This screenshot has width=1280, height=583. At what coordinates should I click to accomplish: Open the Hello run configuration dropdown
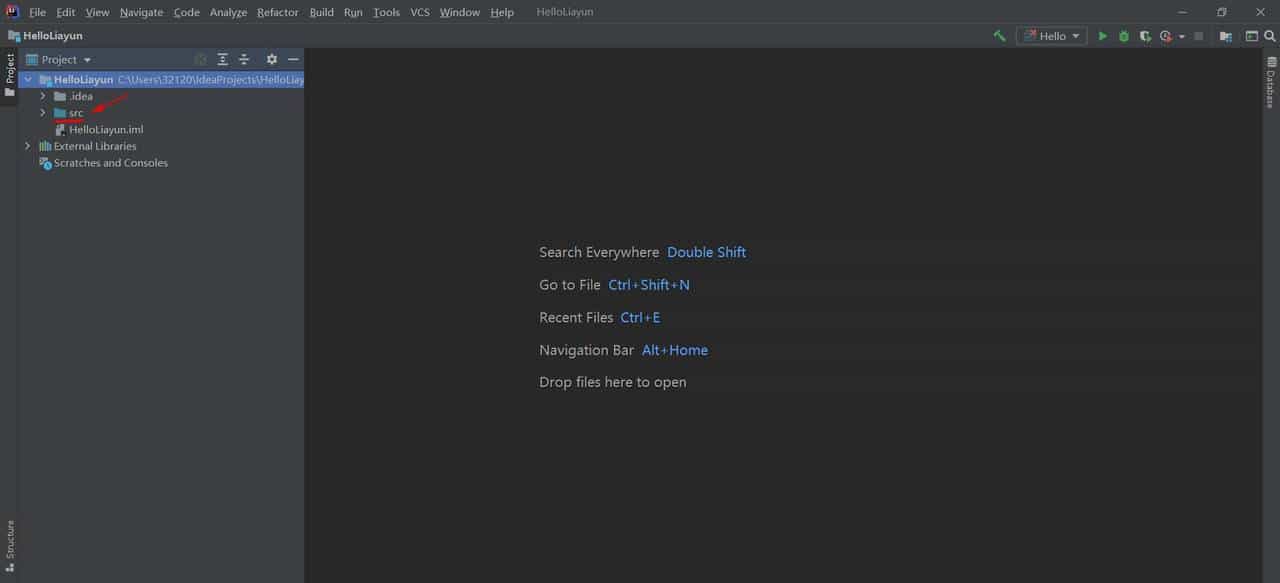tap(1077, 35)
